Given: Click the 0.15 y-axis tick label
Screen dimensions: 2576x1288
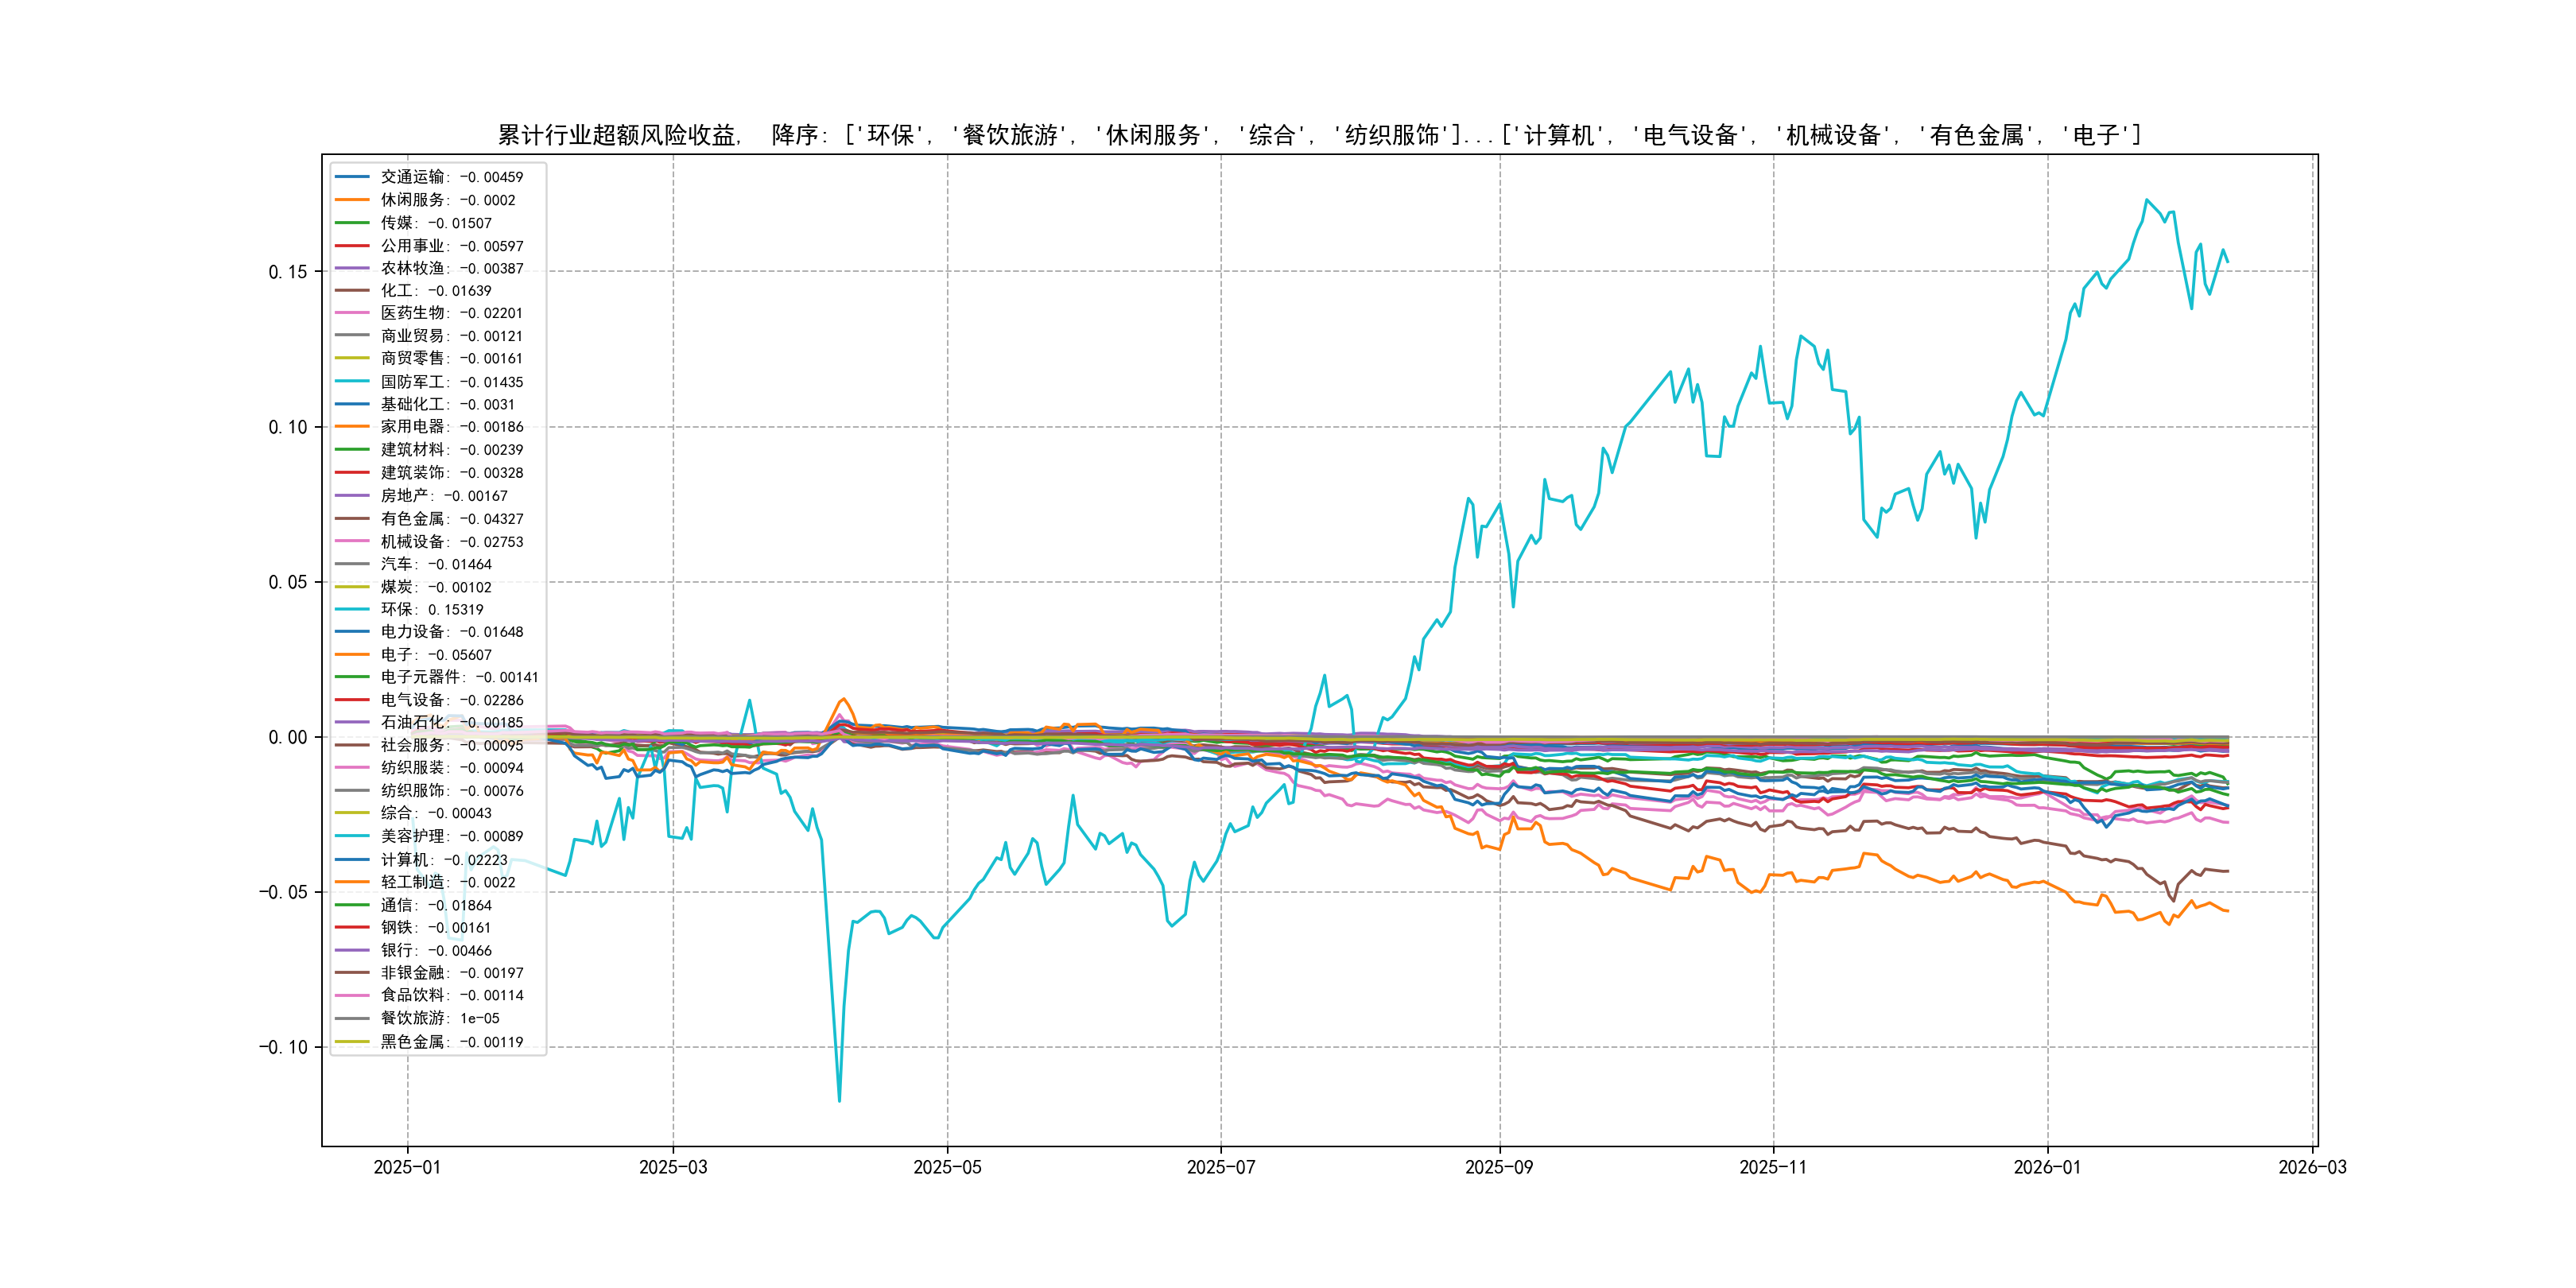Looking at the screenshot, I should 288,272.
